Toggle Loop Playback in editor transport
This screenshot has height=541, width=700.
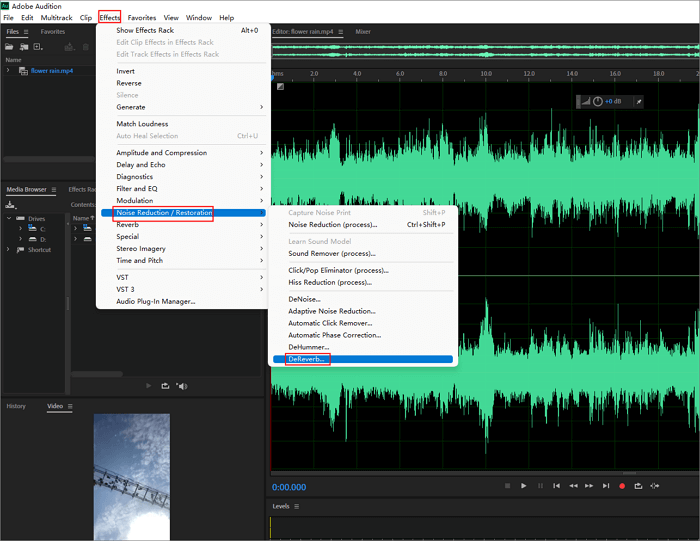coord(638,486)
